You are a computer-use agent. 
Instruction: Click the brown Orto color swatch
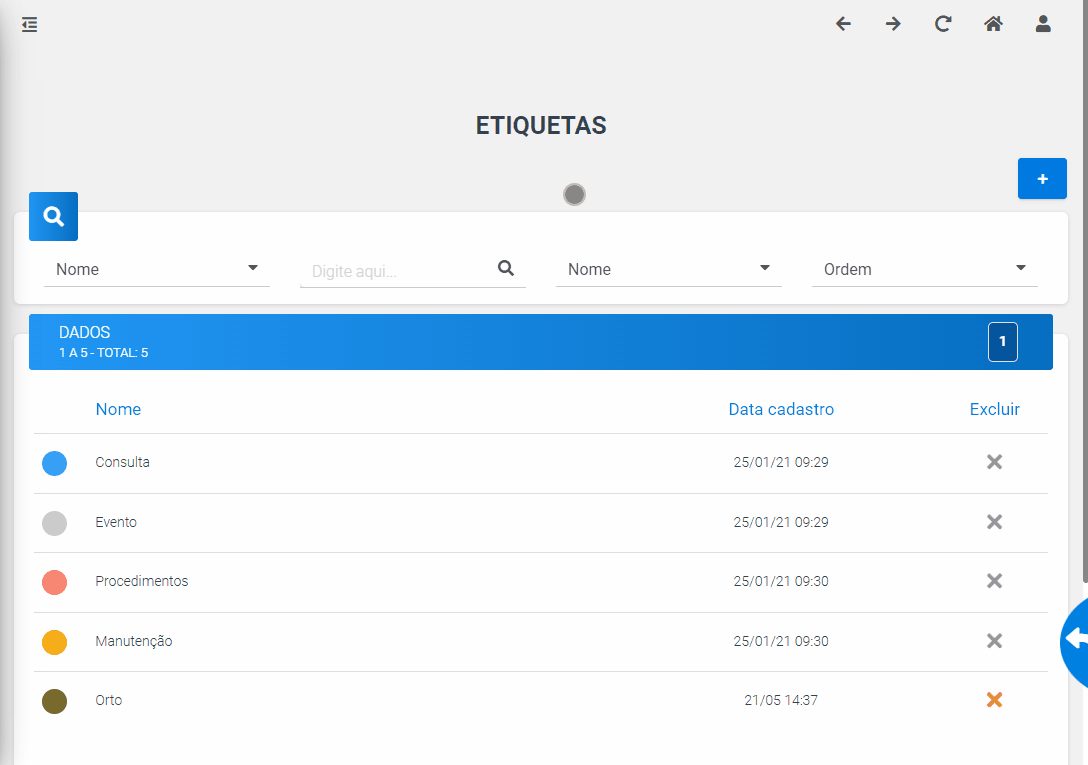point(54,701)
